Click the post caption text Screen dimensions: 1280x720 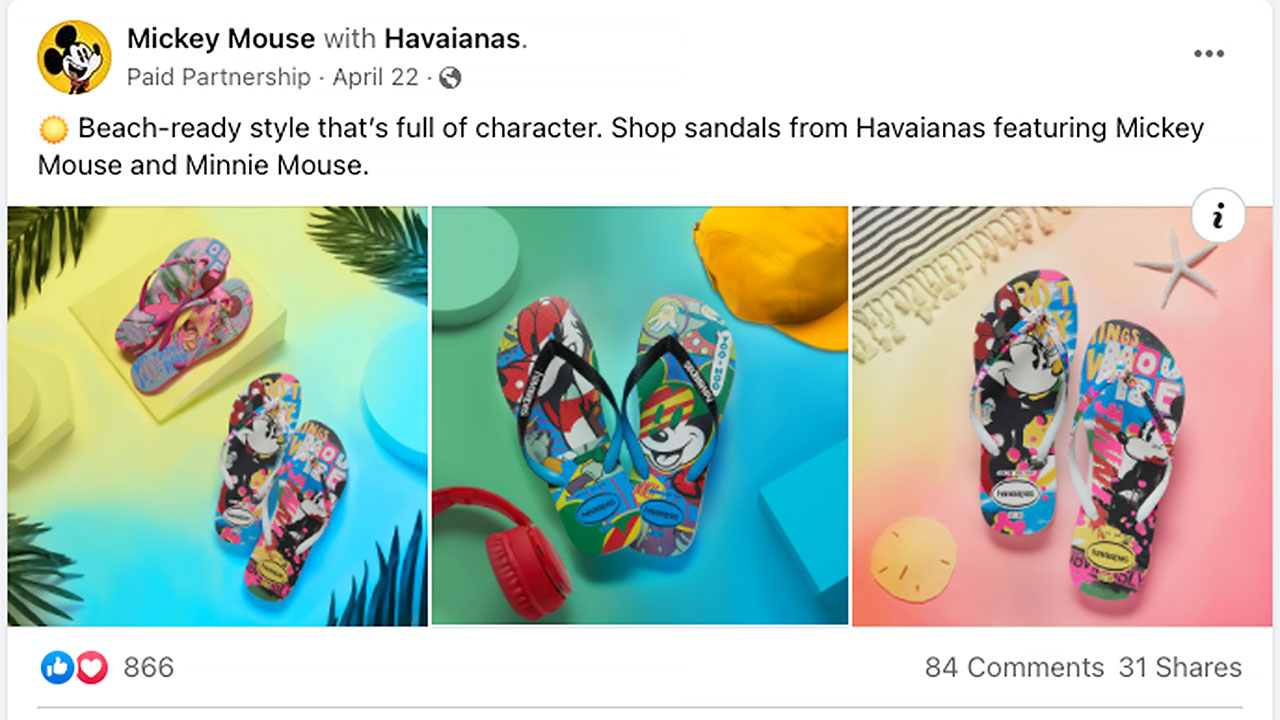point(621,146)
